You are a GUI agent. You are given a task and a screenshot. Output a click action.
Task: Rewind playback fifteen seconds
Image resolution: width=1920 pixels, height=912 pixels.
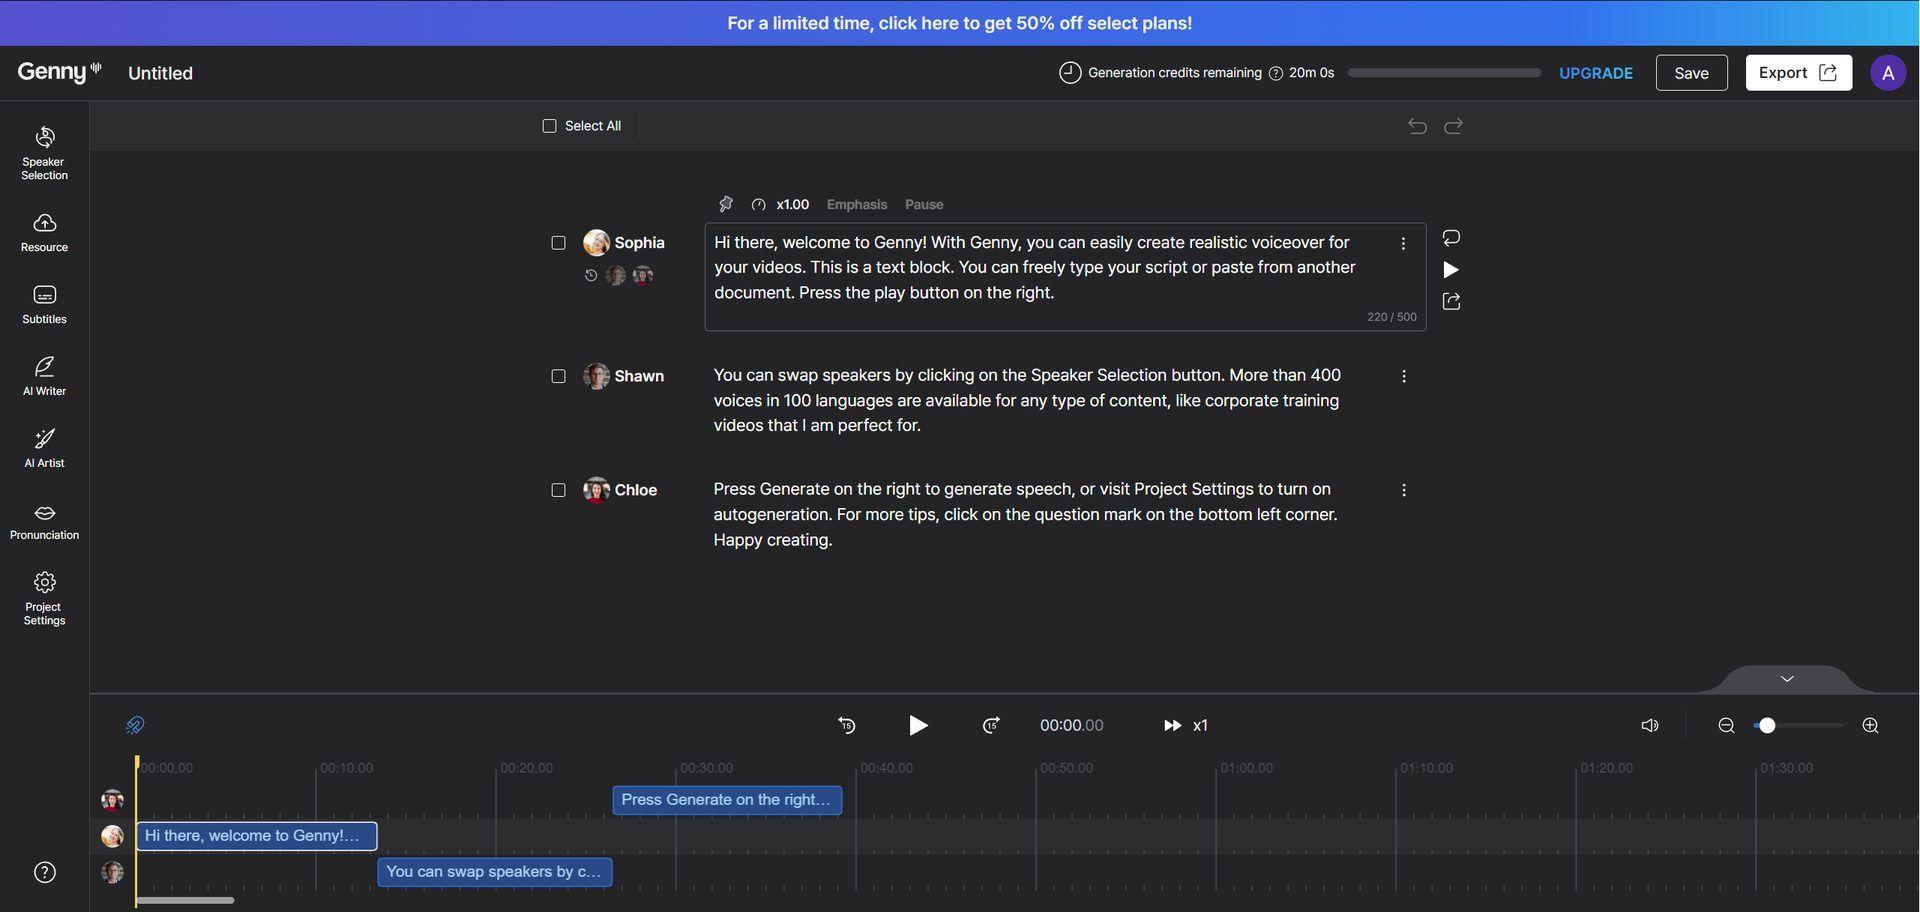point(847,725)
